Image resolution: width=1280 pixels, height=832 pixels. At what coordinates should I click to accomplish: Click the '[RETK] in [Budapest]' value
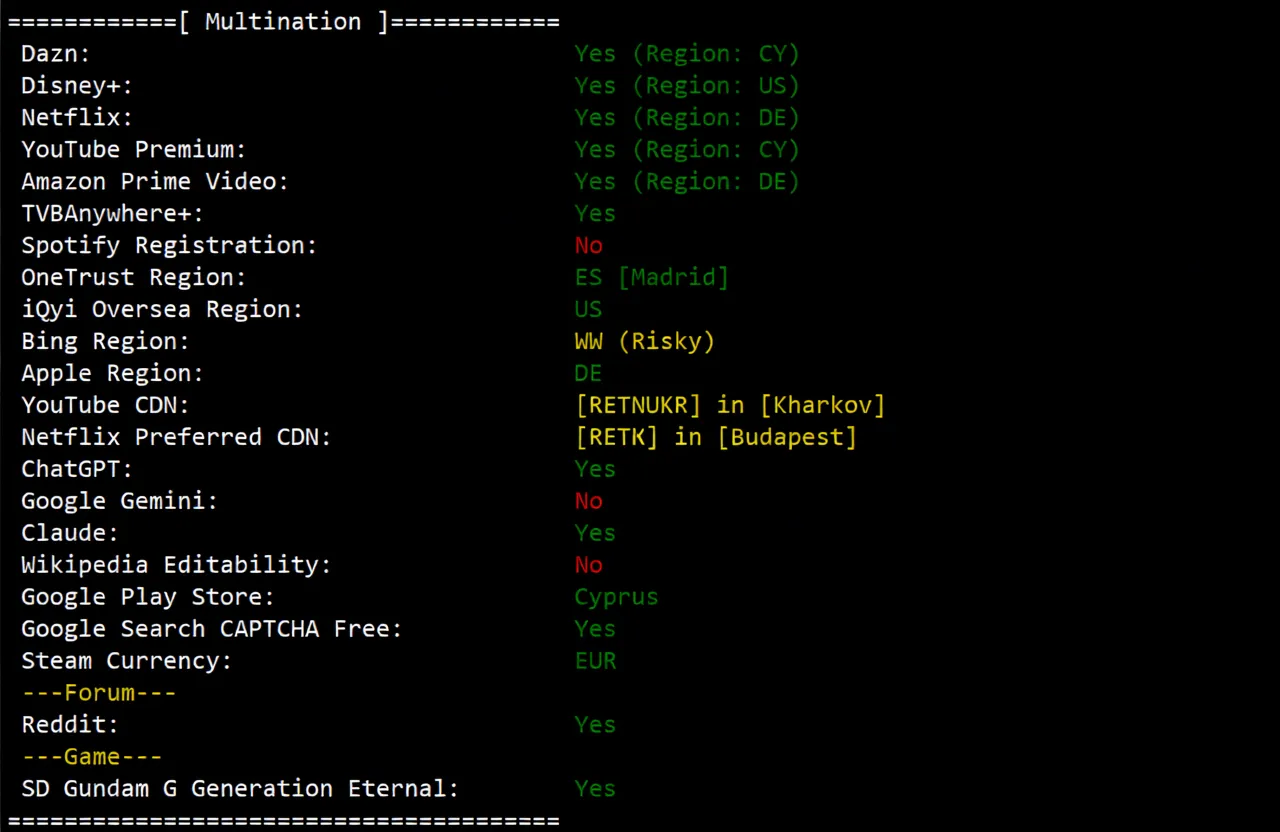(716, 438)
